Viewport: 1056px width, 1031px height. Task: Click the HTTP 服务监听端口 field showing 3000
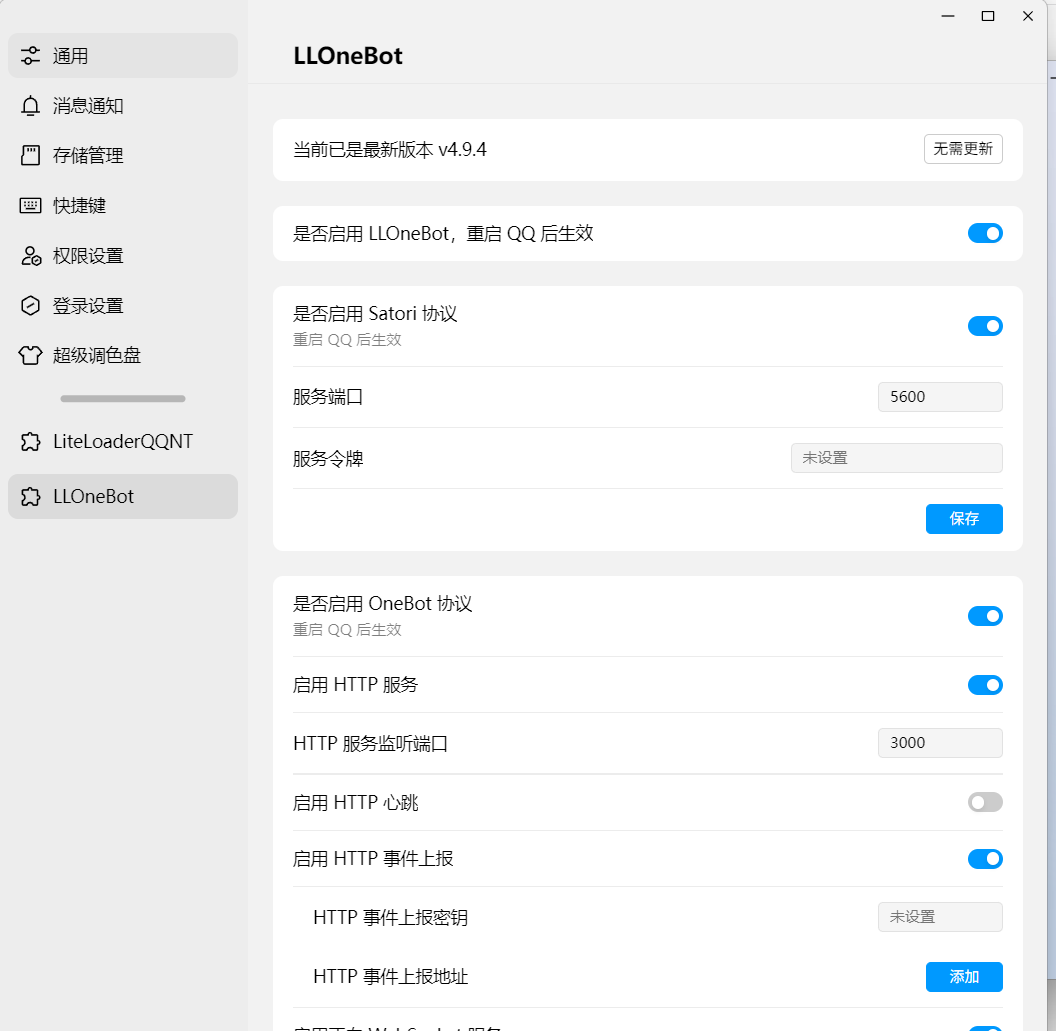(x=940, y=743)
